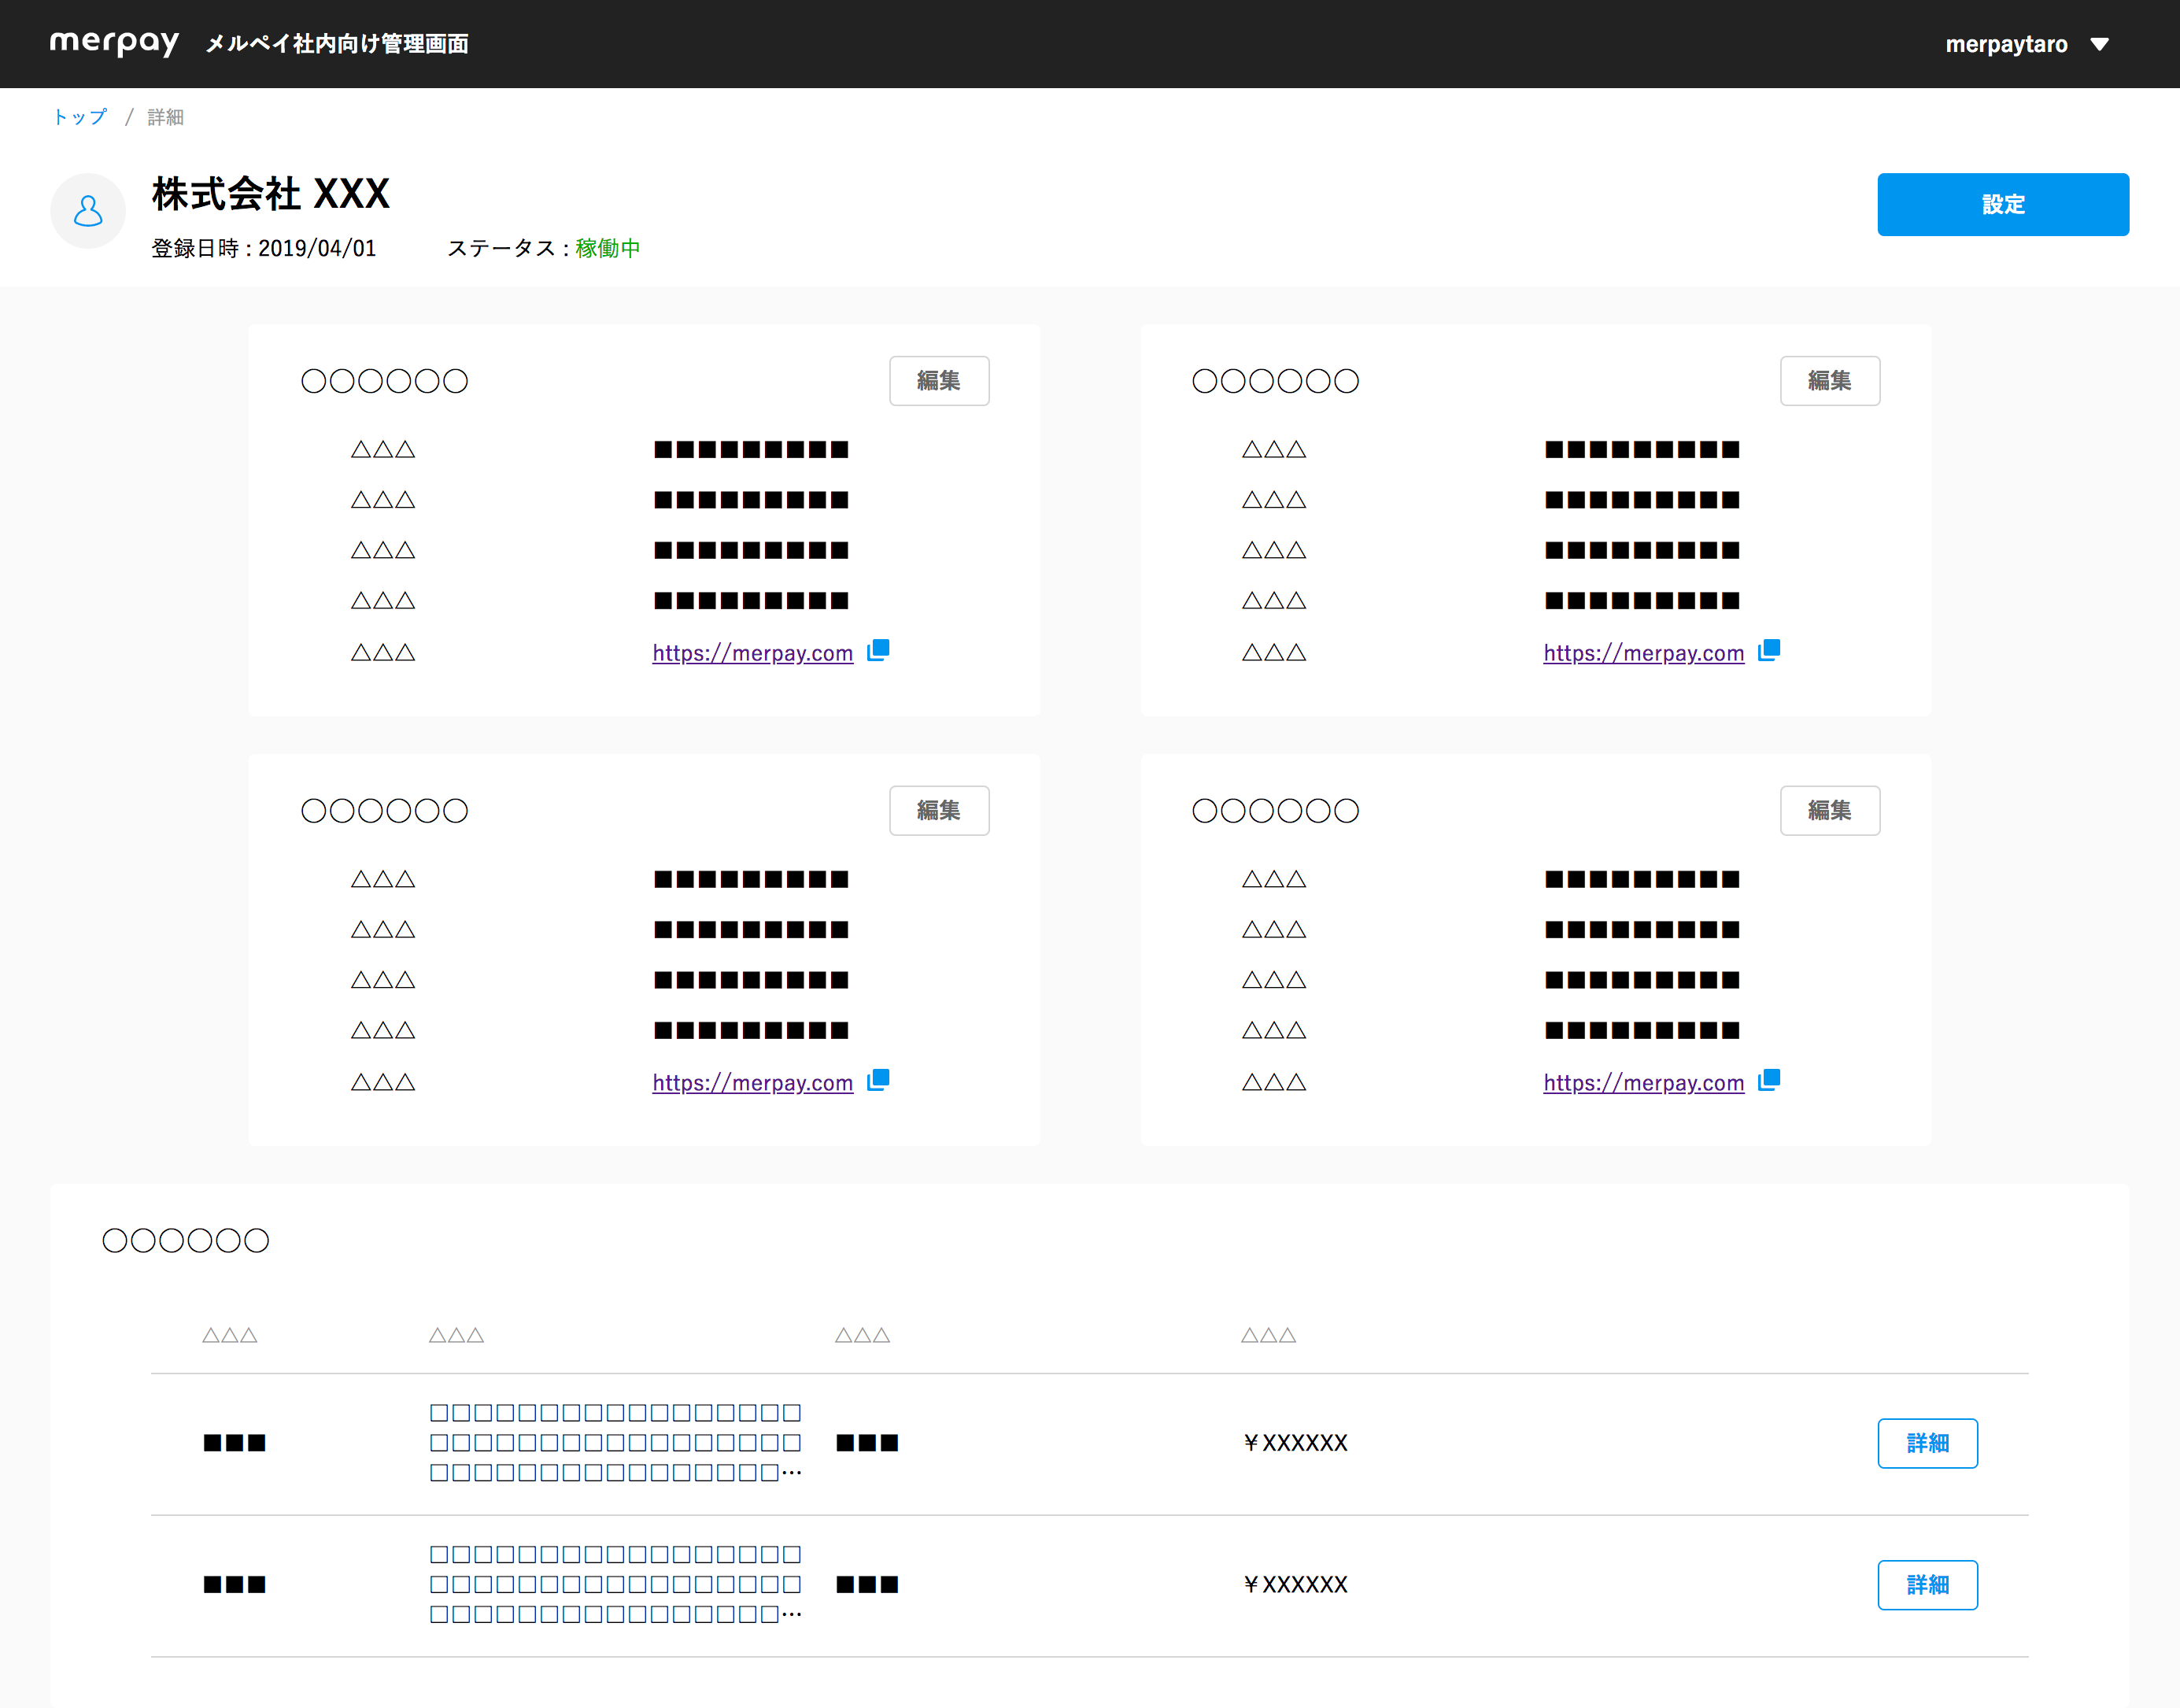
Task: Click the 稼働中 status label
Action: (608, 248)
